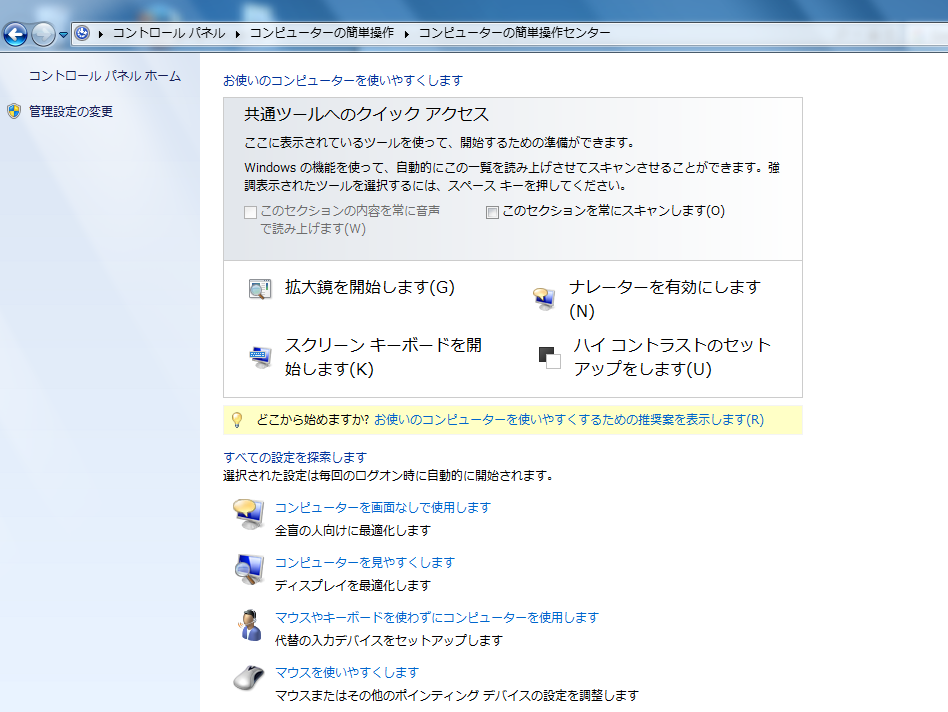This screenshot has height=712, width=948.
Task: Select コンピューターの簡単操作センター breadcrumb item
Action: point(513,33)
